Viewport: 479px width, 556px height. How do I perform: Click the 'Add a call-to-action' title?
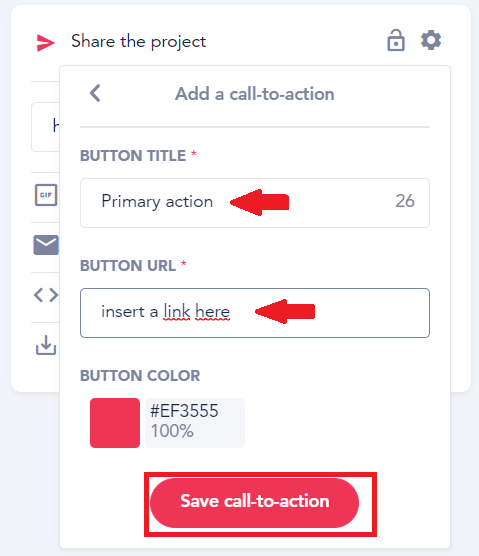coord(255,94)
